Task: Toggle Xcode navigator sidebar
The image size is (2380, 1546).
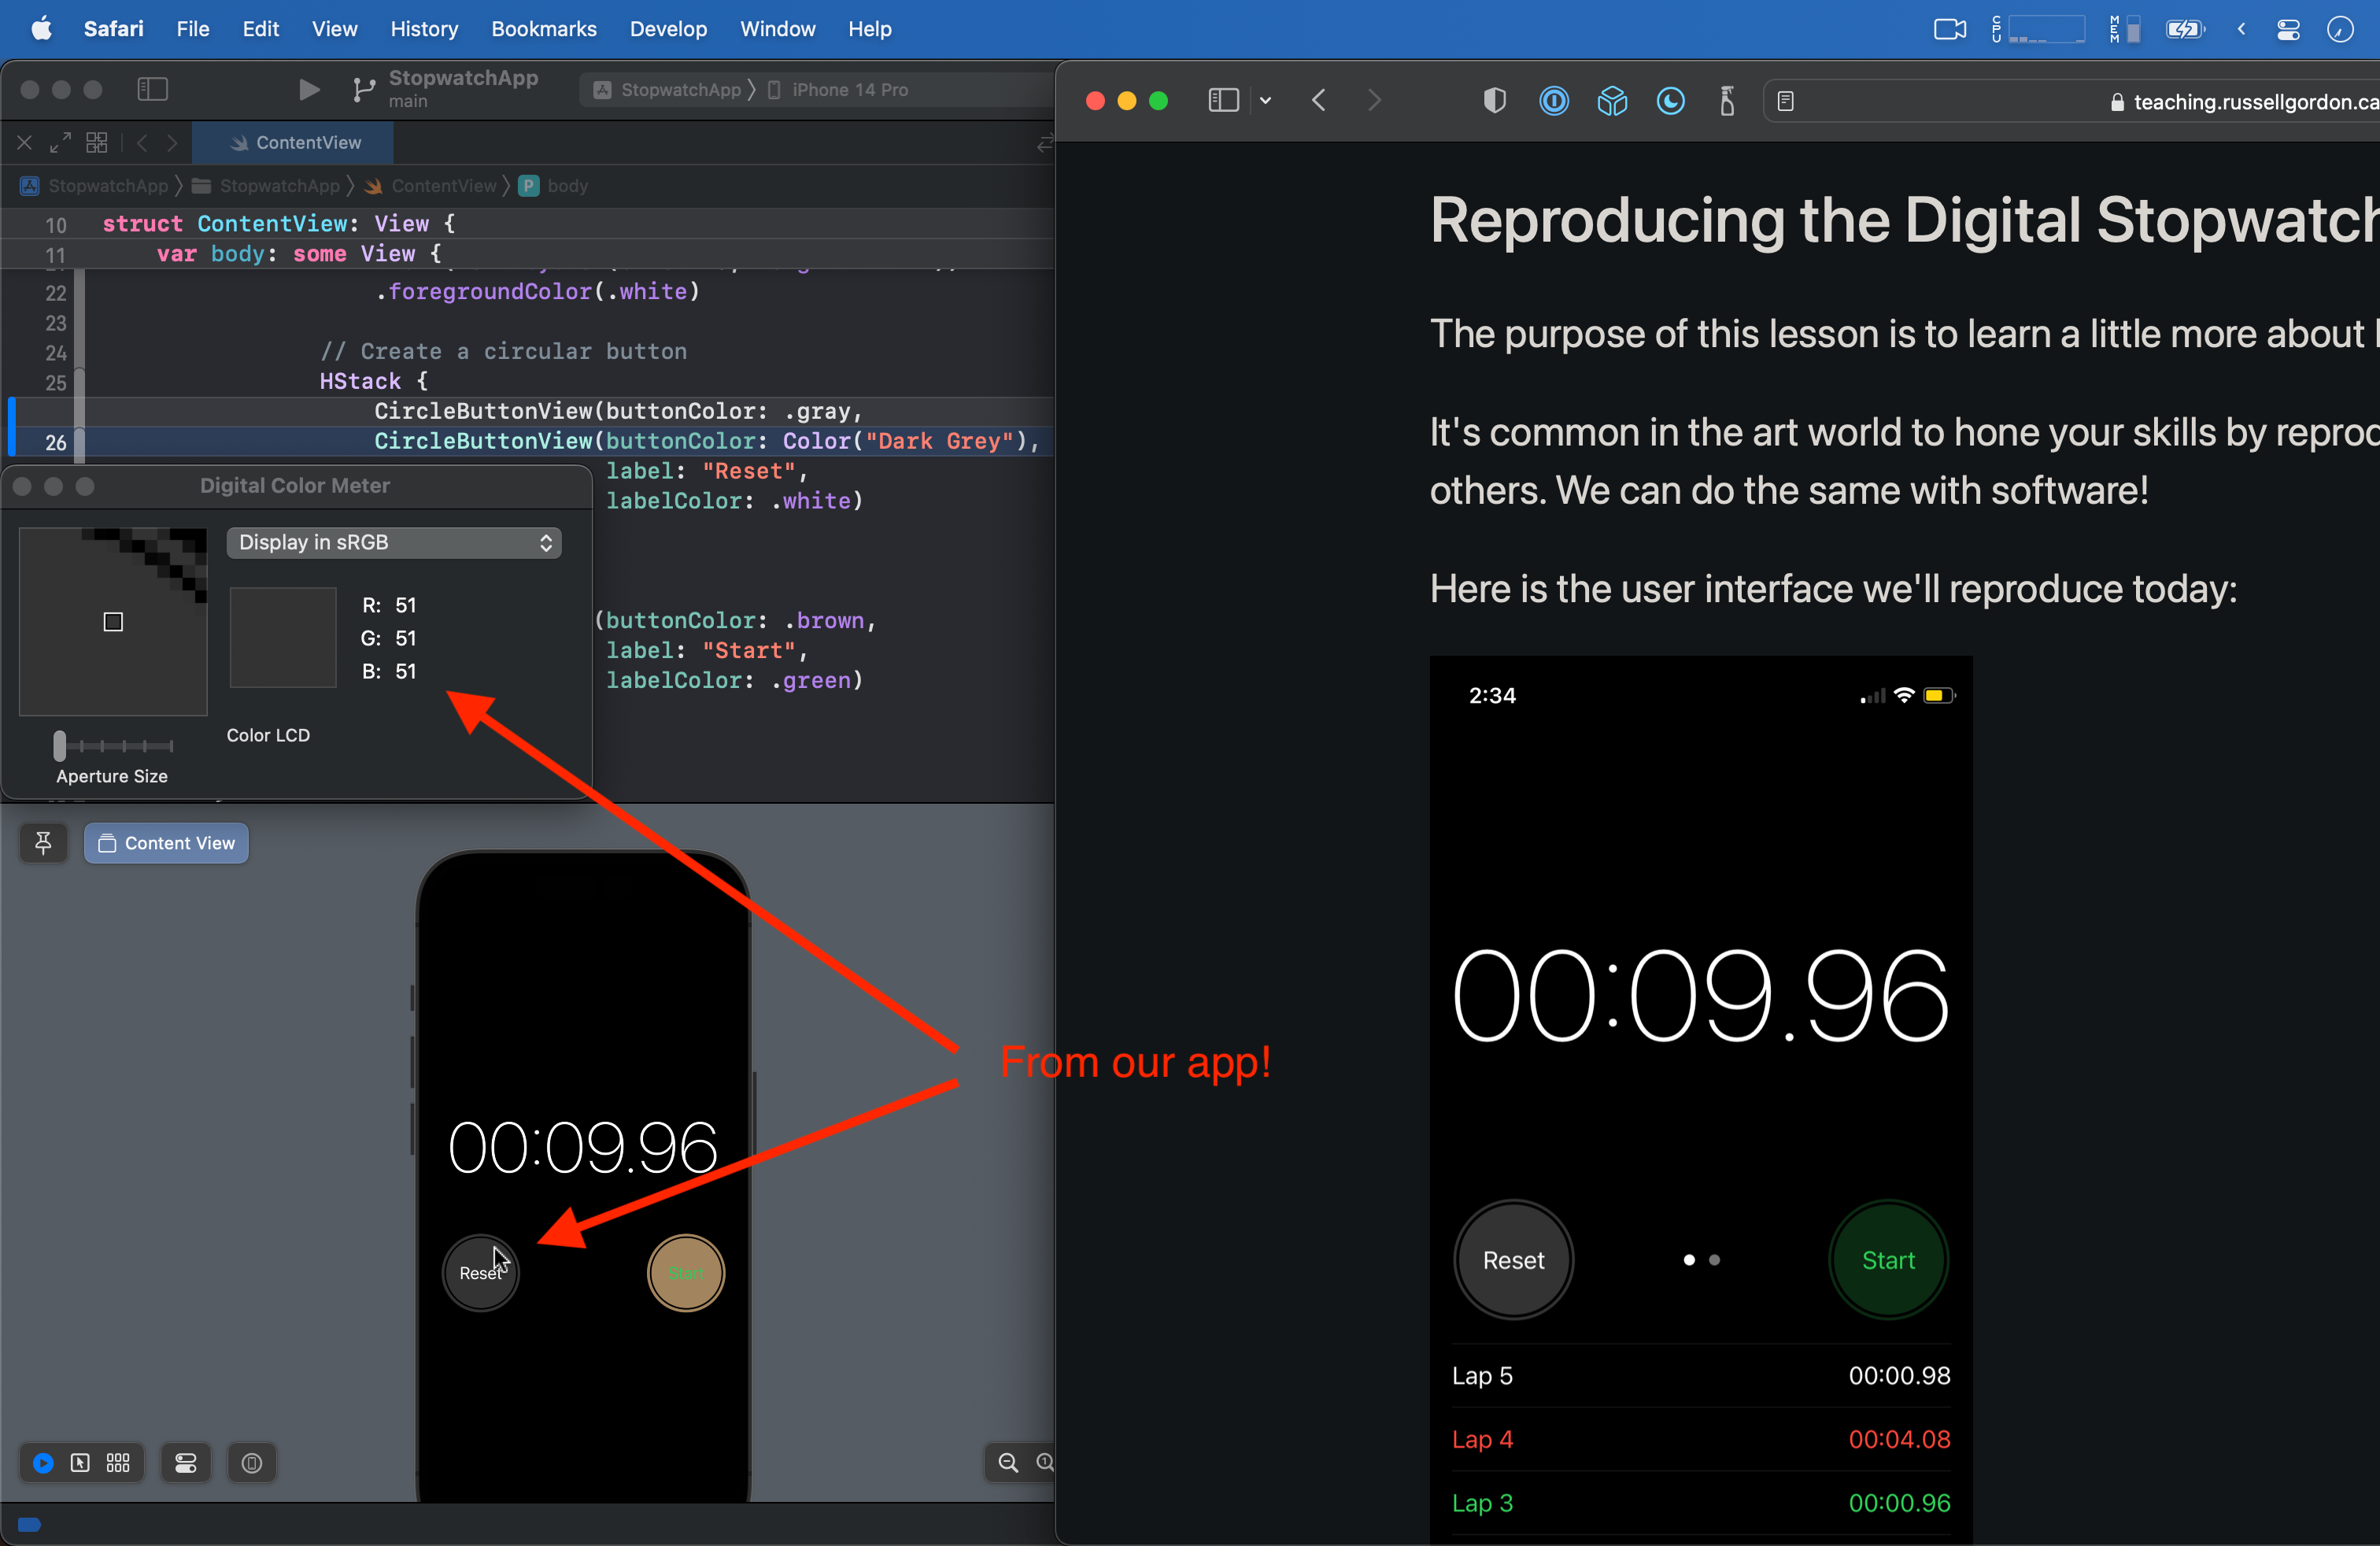Action: click(152, 90)
